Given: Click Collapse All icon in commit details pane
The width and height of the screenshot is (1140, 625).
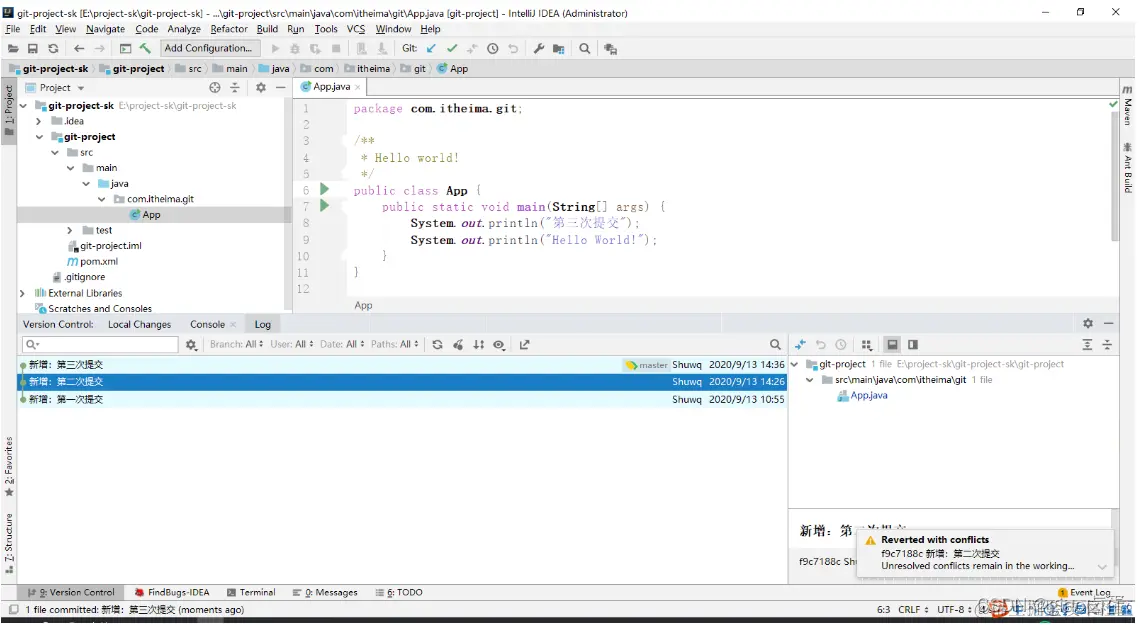Looking at the screenshot, I should (x=1107, y=345).
